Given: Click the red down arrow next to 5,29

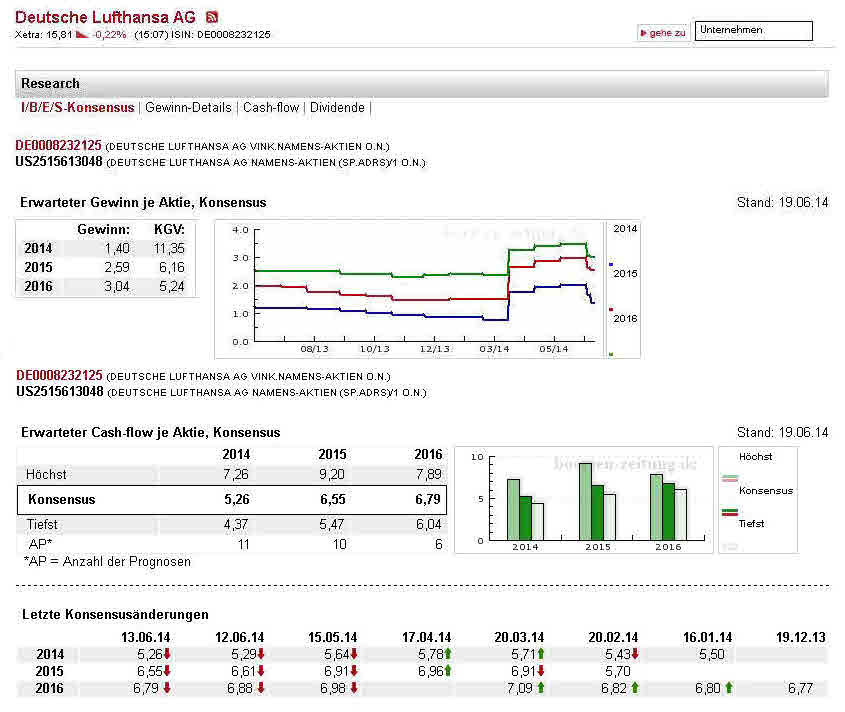Looking at the screenshot, I should tap(261, 654).
